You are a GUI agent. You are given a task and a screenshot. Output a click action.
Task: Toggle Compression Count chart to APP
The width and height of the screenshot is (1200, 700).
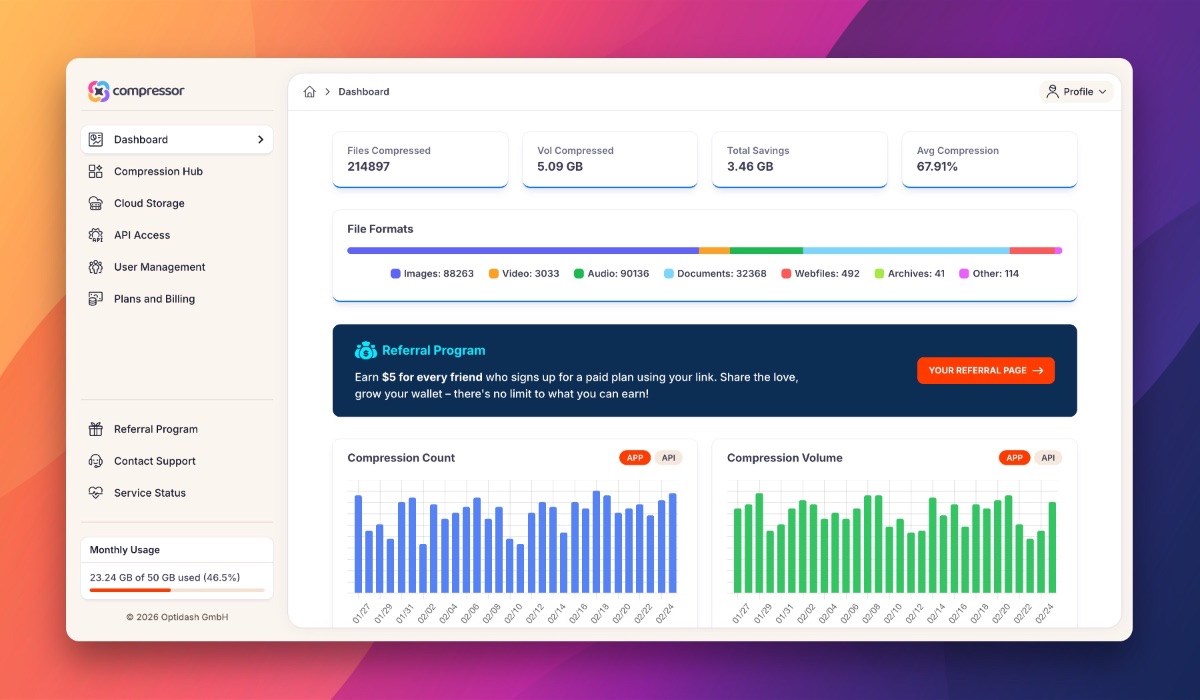[x=634, y=458]
